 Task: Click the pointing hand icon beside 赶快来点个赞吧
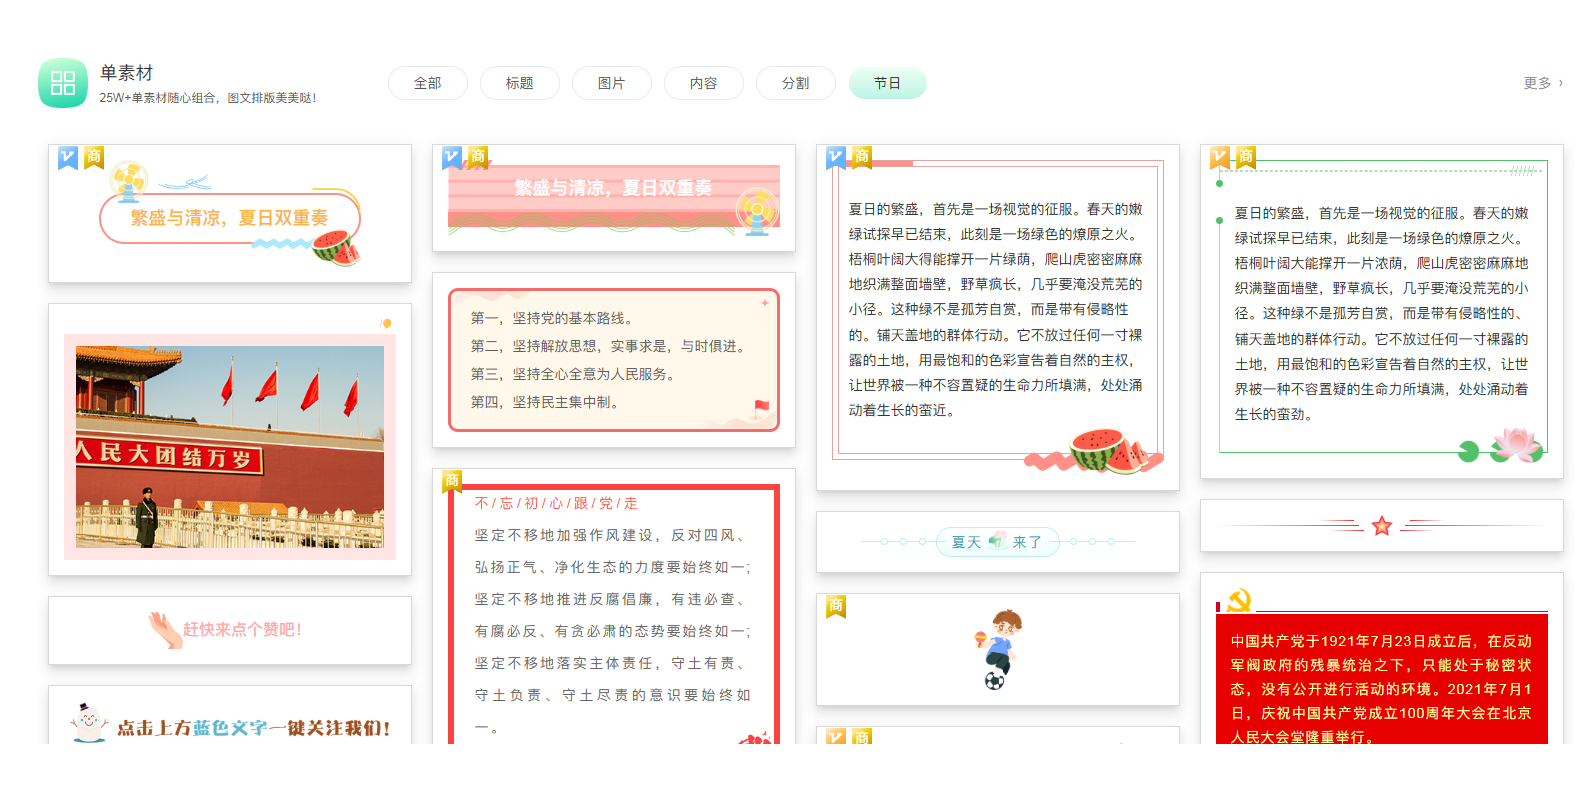coord(164,629)
